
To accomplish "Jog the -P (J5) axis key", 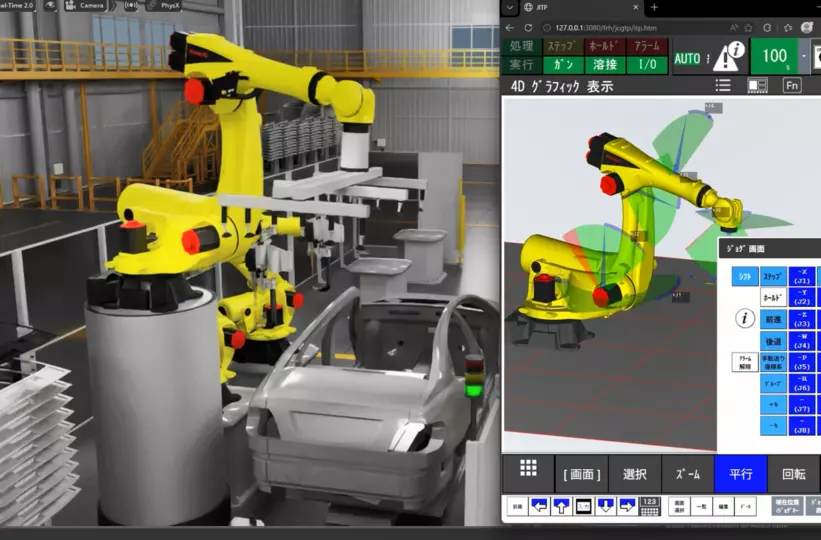I will tap(802, 362).
